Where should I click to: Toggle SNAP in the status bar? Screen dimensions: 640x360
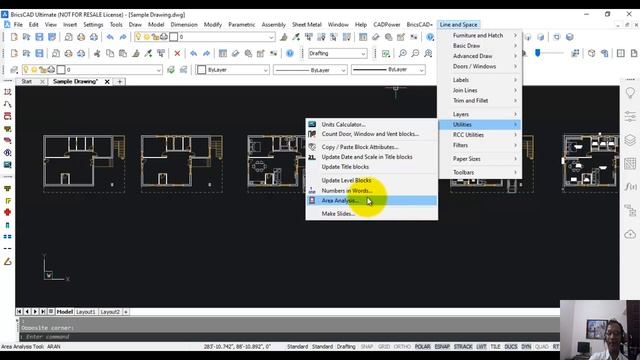pyautogui.click(x=367, y=347)
